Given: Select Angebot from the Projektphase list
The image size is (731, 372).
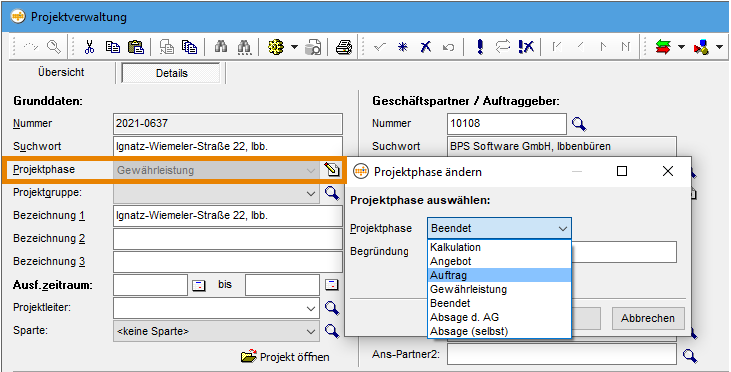Looking at the screenshot, I should [x=499, y=261].
